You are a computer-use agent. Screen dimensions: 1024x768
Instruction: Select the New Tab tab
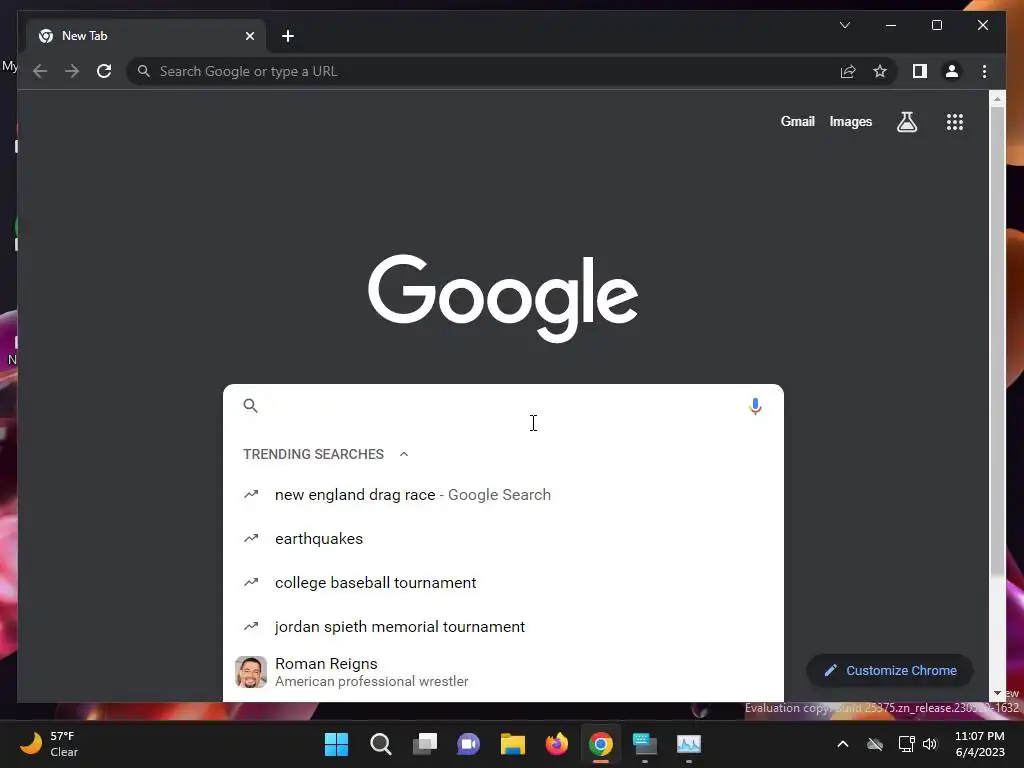pyautogui.click(x=146, y=36)
